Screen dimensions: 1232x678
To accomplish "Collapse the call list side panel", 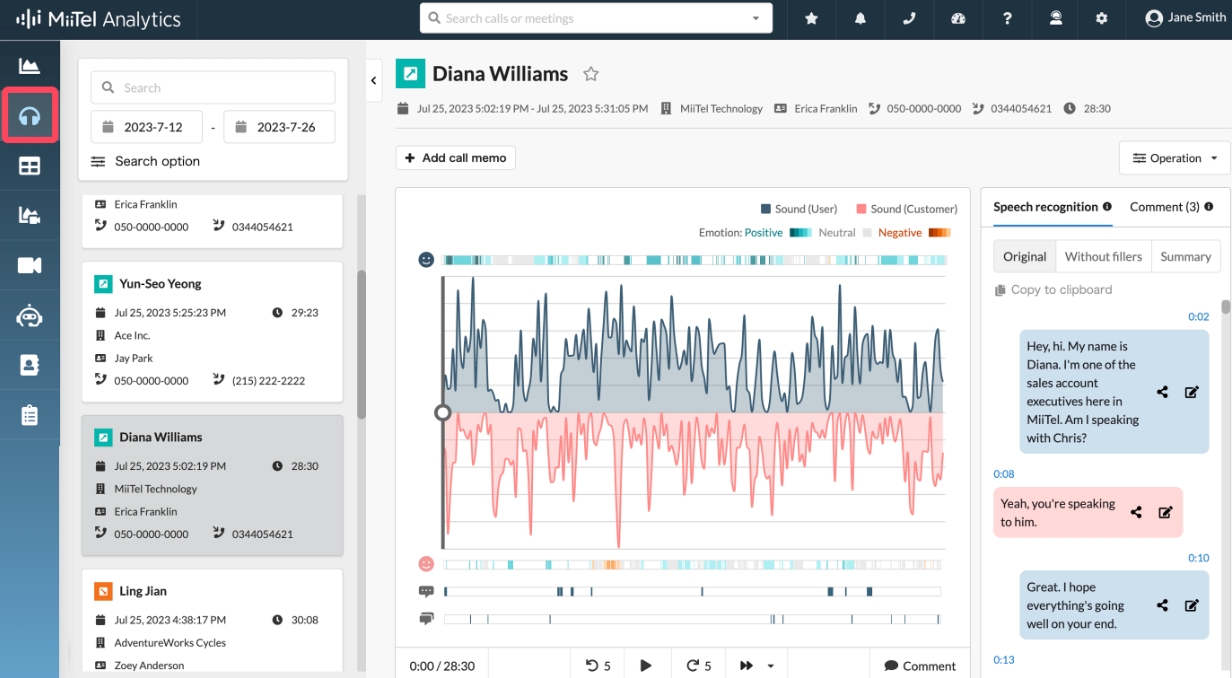I will click(374, 81).
